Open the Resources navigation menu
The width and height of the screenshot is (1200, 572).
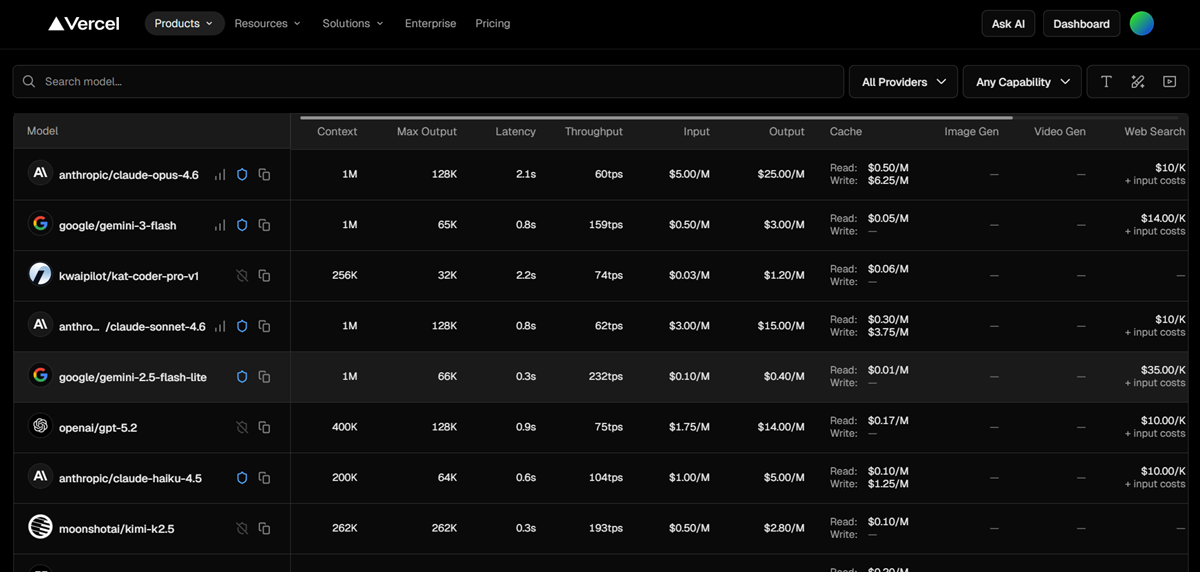coord(267,24)
